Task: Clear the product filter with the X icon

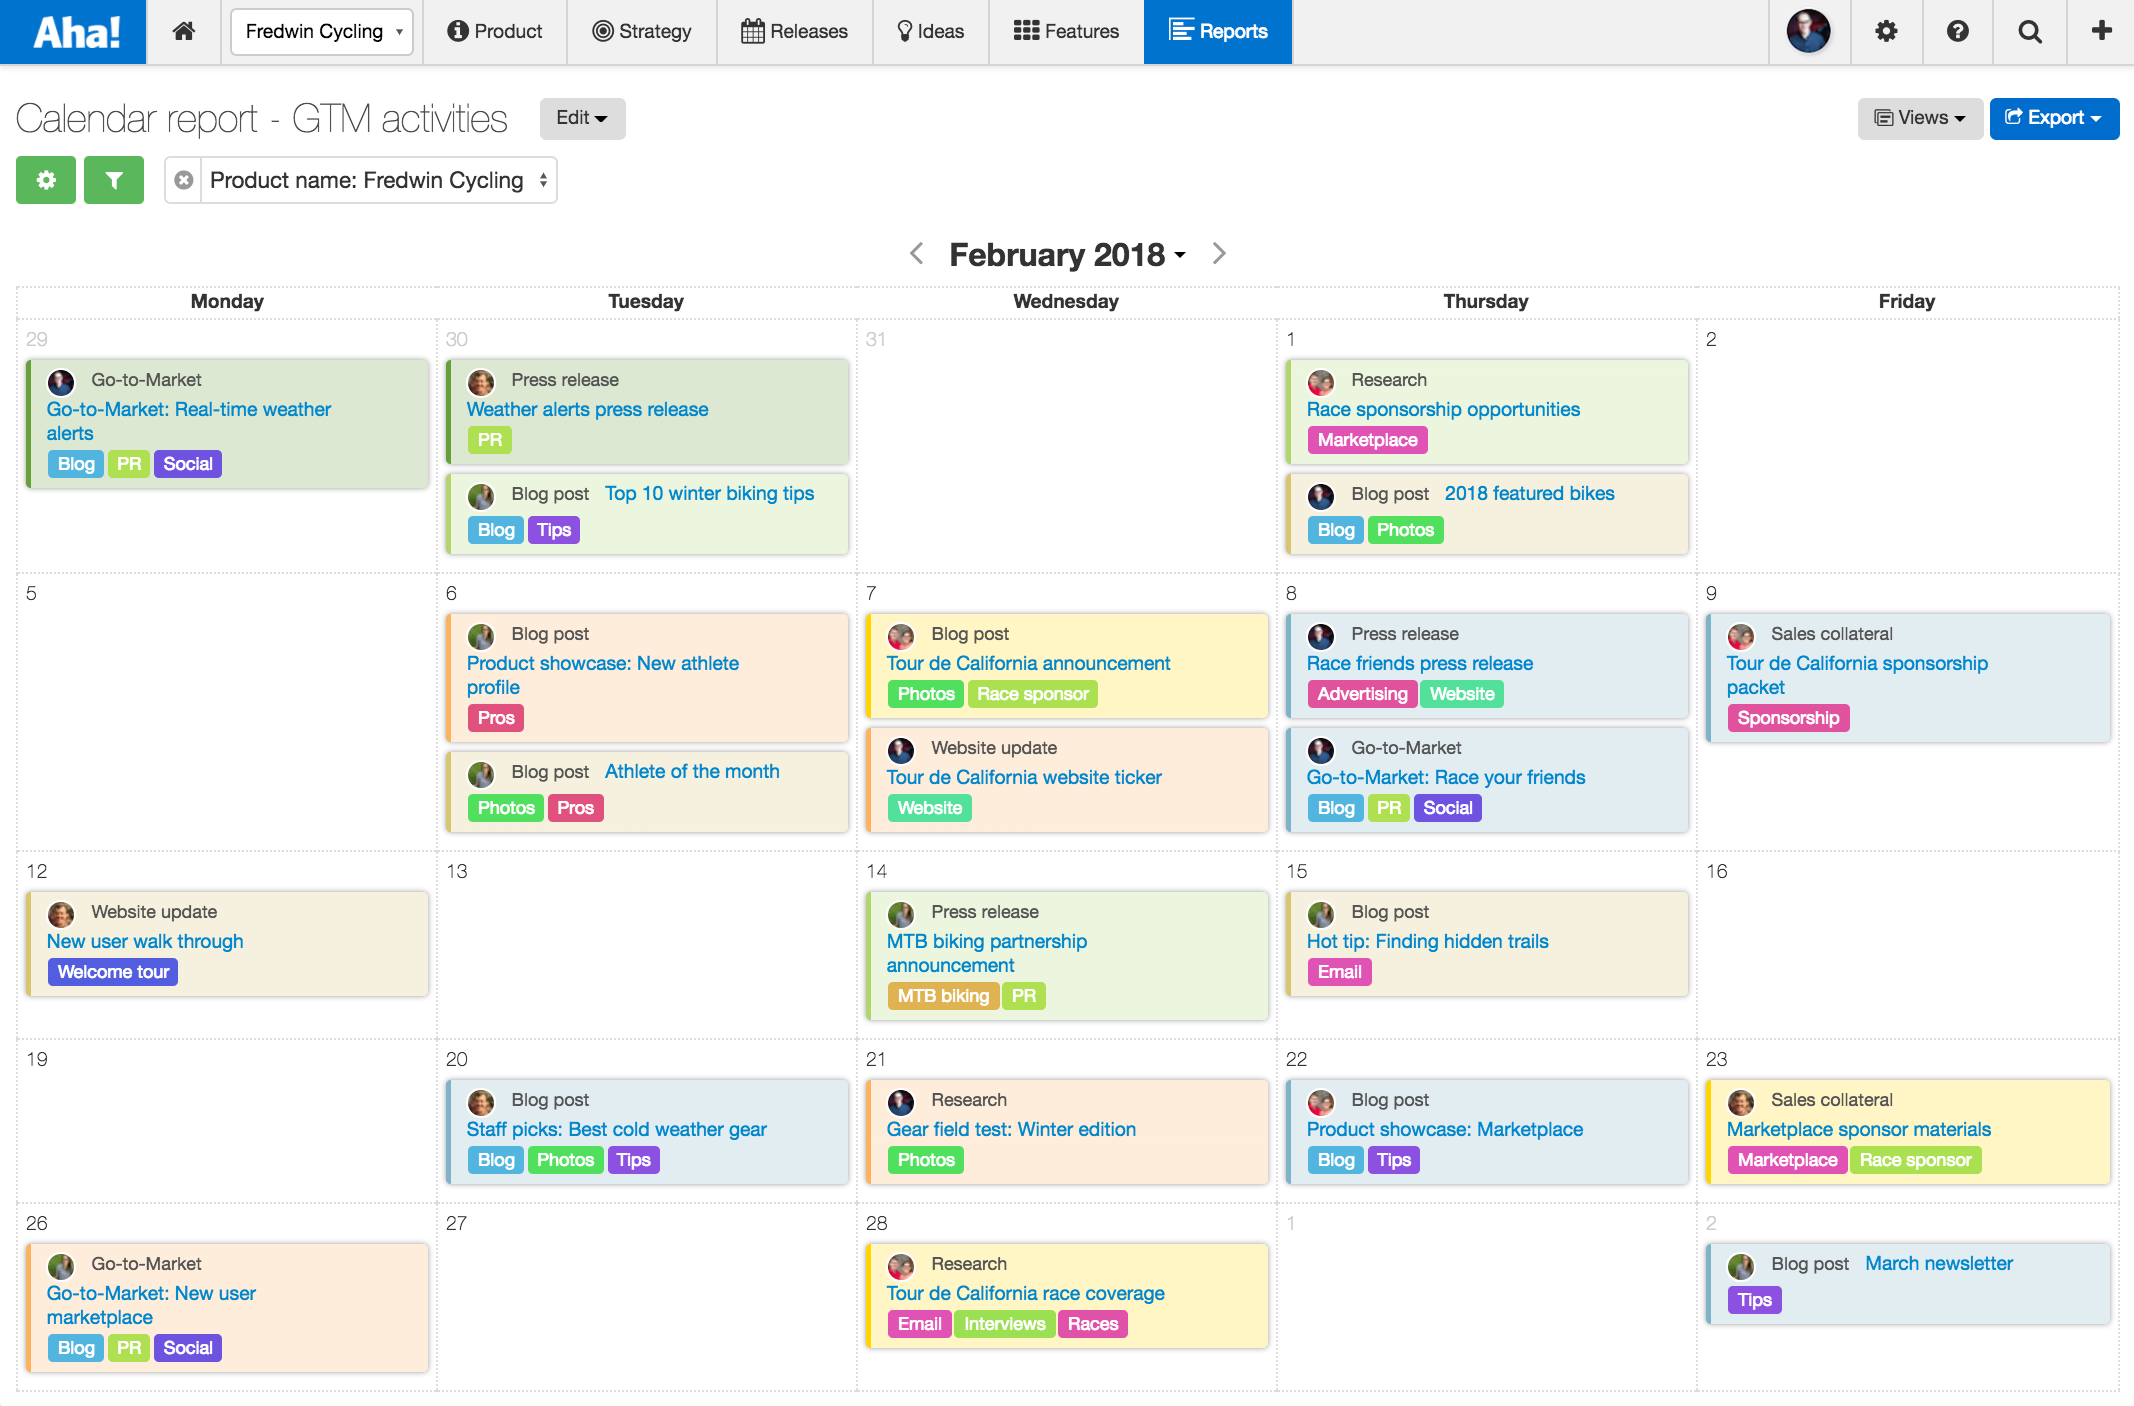Action: [183, 181]
